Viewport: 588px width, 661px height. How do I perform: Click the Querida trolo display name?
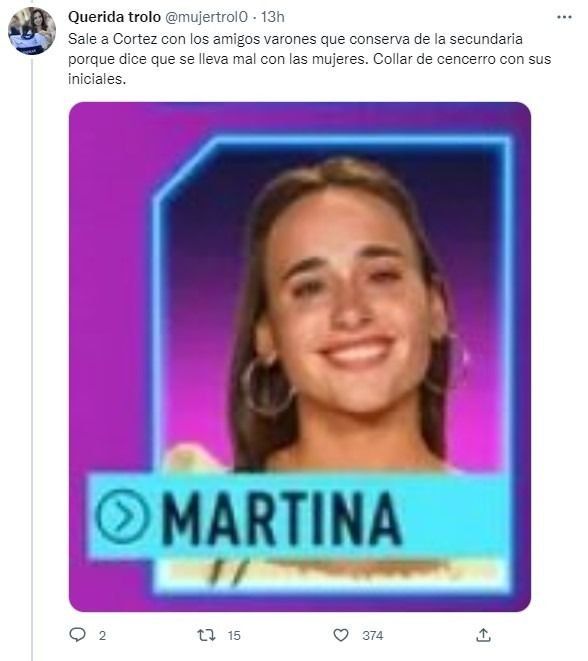pyautogui.click(x=114, y=17)
